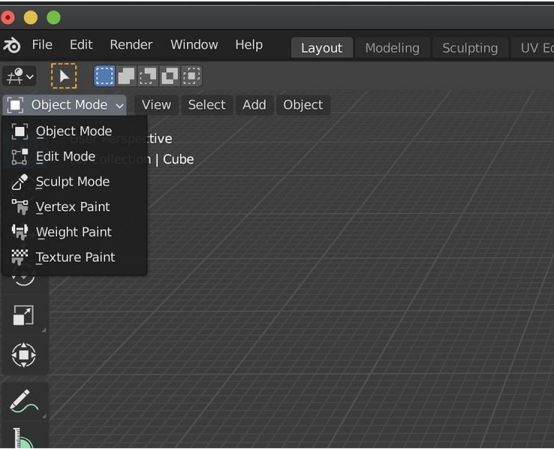Click the Object Mode icon in list
554x449 pixels.
pyautogui.click(x=19, y=131)
